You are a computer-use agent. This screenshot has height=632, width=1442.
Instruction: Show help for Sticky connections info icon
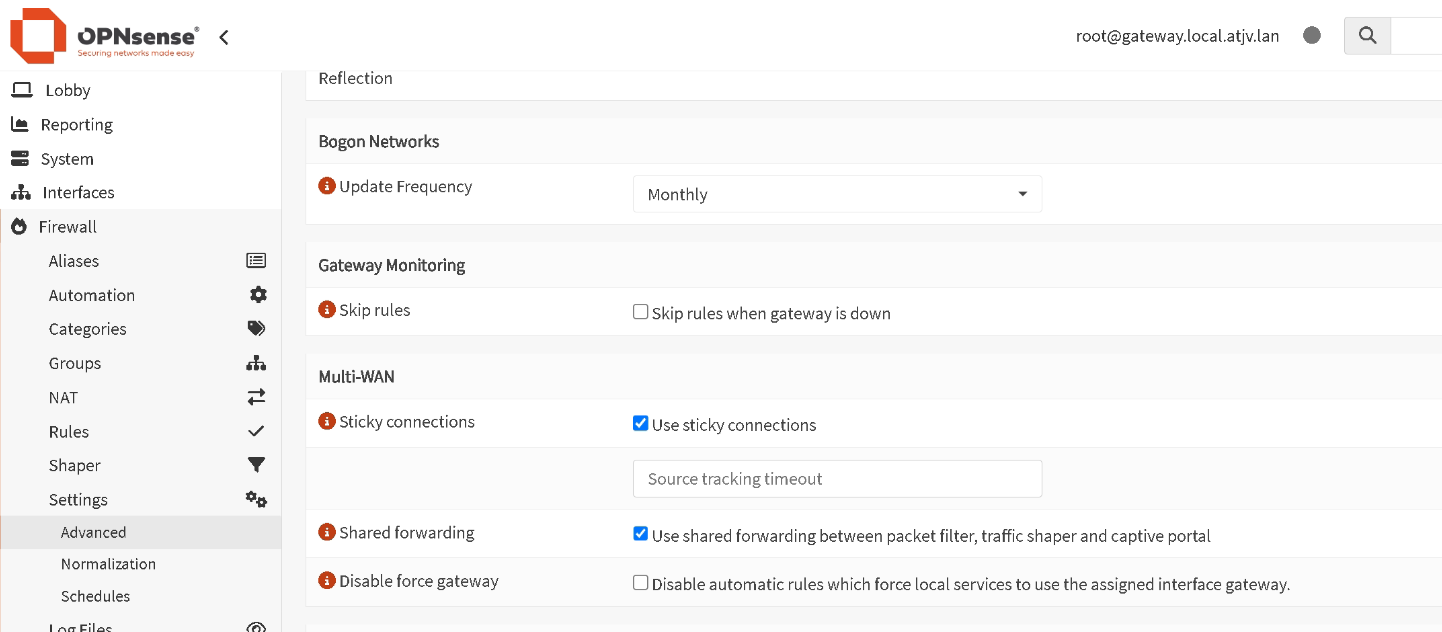(x=326, y=422)
